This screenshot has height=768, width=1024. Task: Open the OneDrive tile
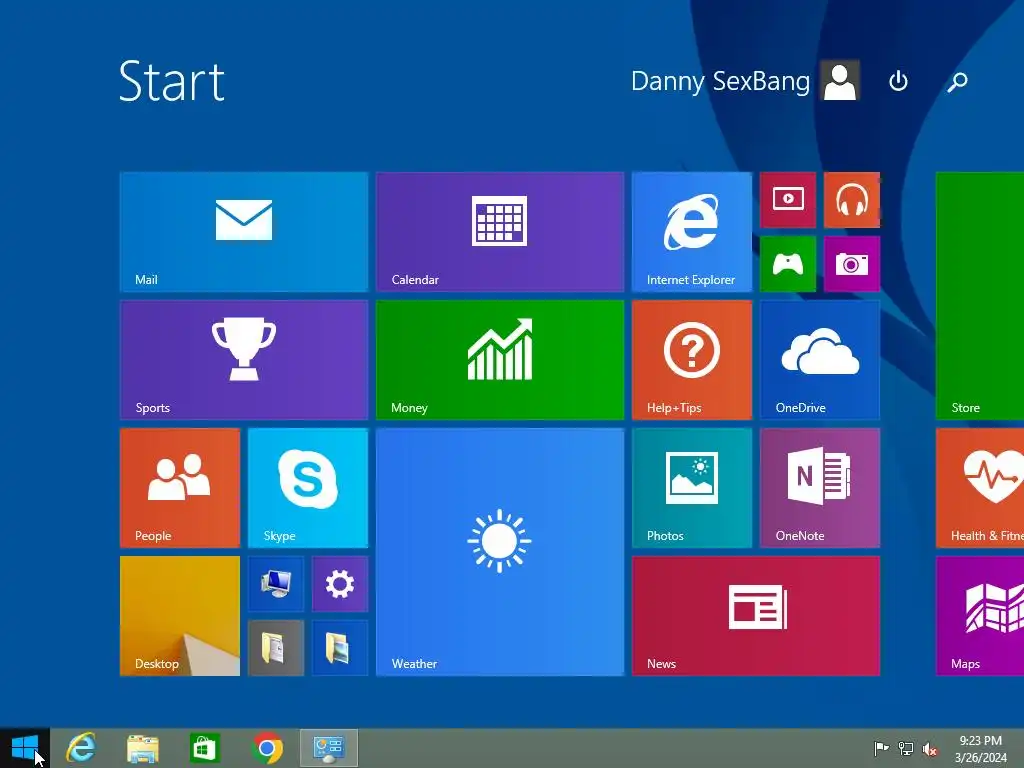click(x=820, y=360)
